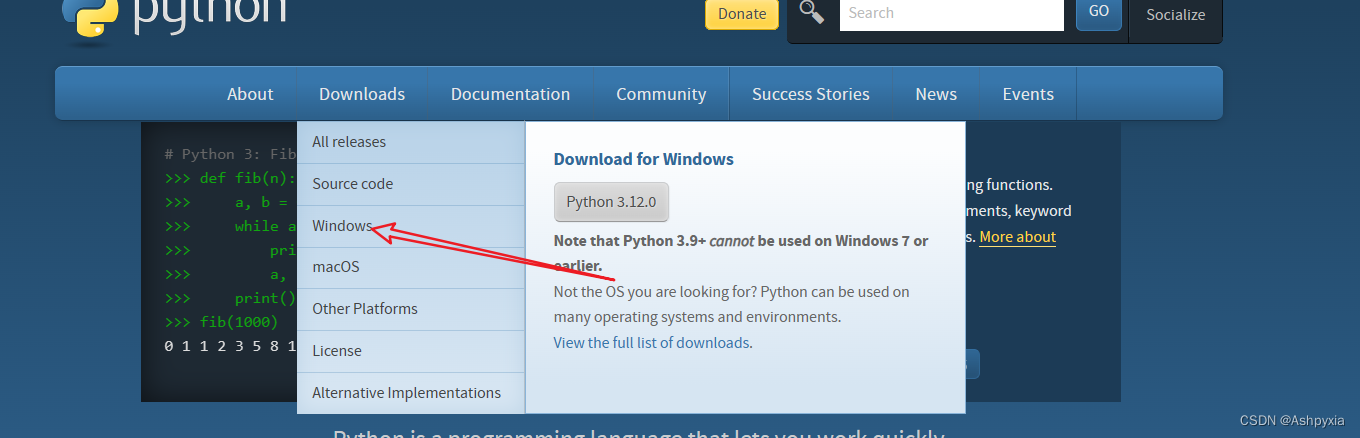Select All releases in Downloads menu
The width and height of the screenshot is (1360, 438).
(x=411, y=142)
